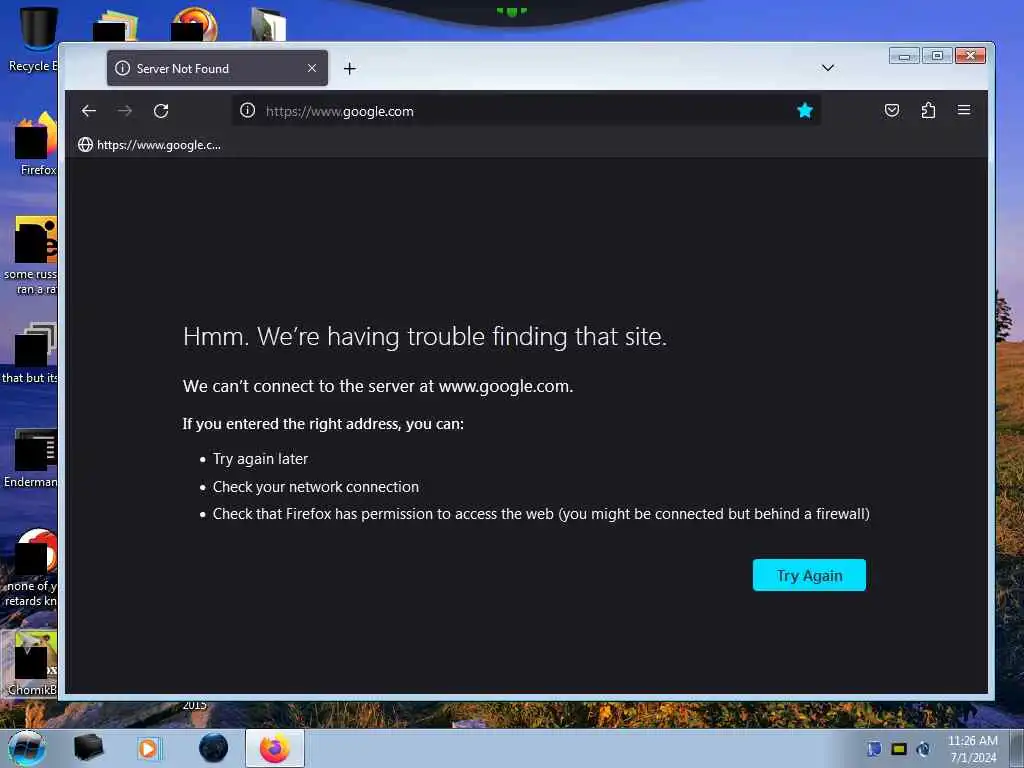The height and width of the screenshot is (768, 1024).
Task: Select the Firefox taskbar button
Action: point(275,748)
